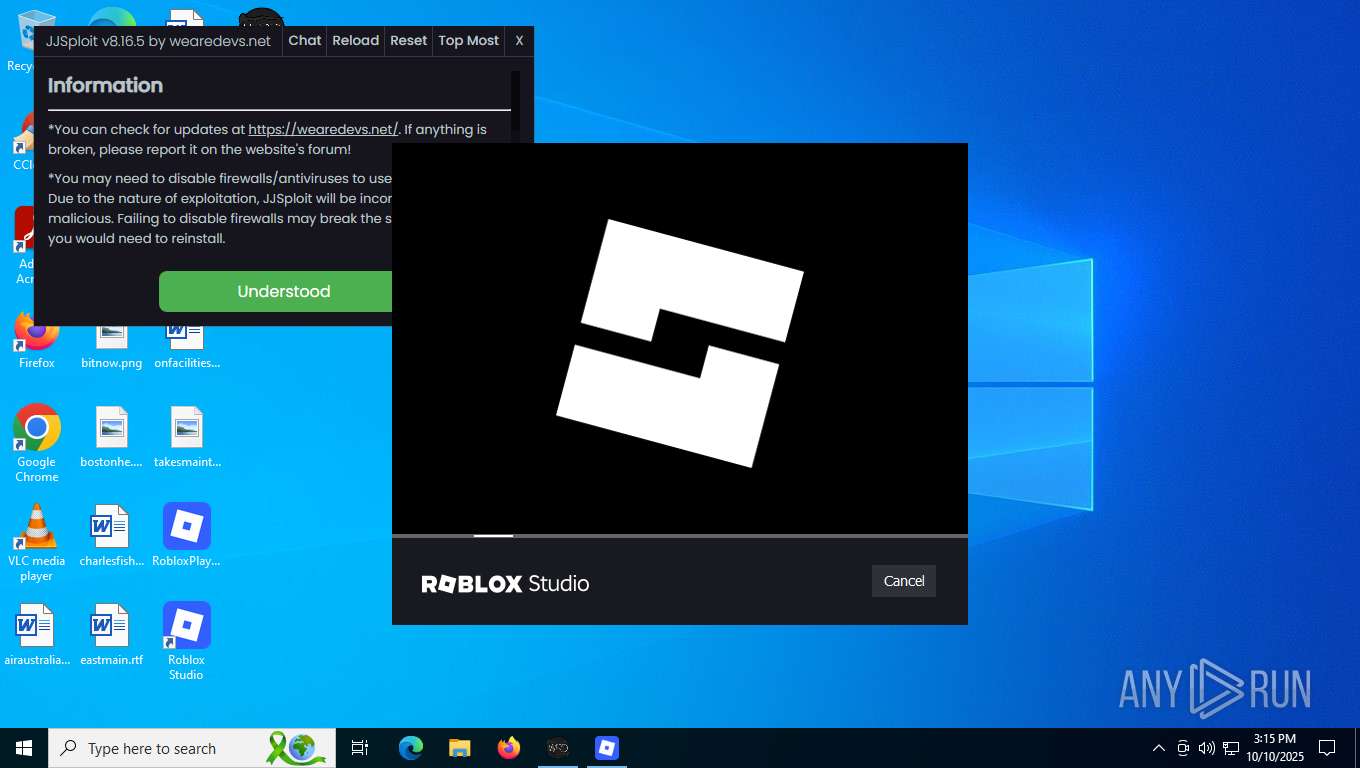The height and width of the screenshot is (768, 1360).
Task: Select the bostonhe image file icon
Action: point(111,437)
